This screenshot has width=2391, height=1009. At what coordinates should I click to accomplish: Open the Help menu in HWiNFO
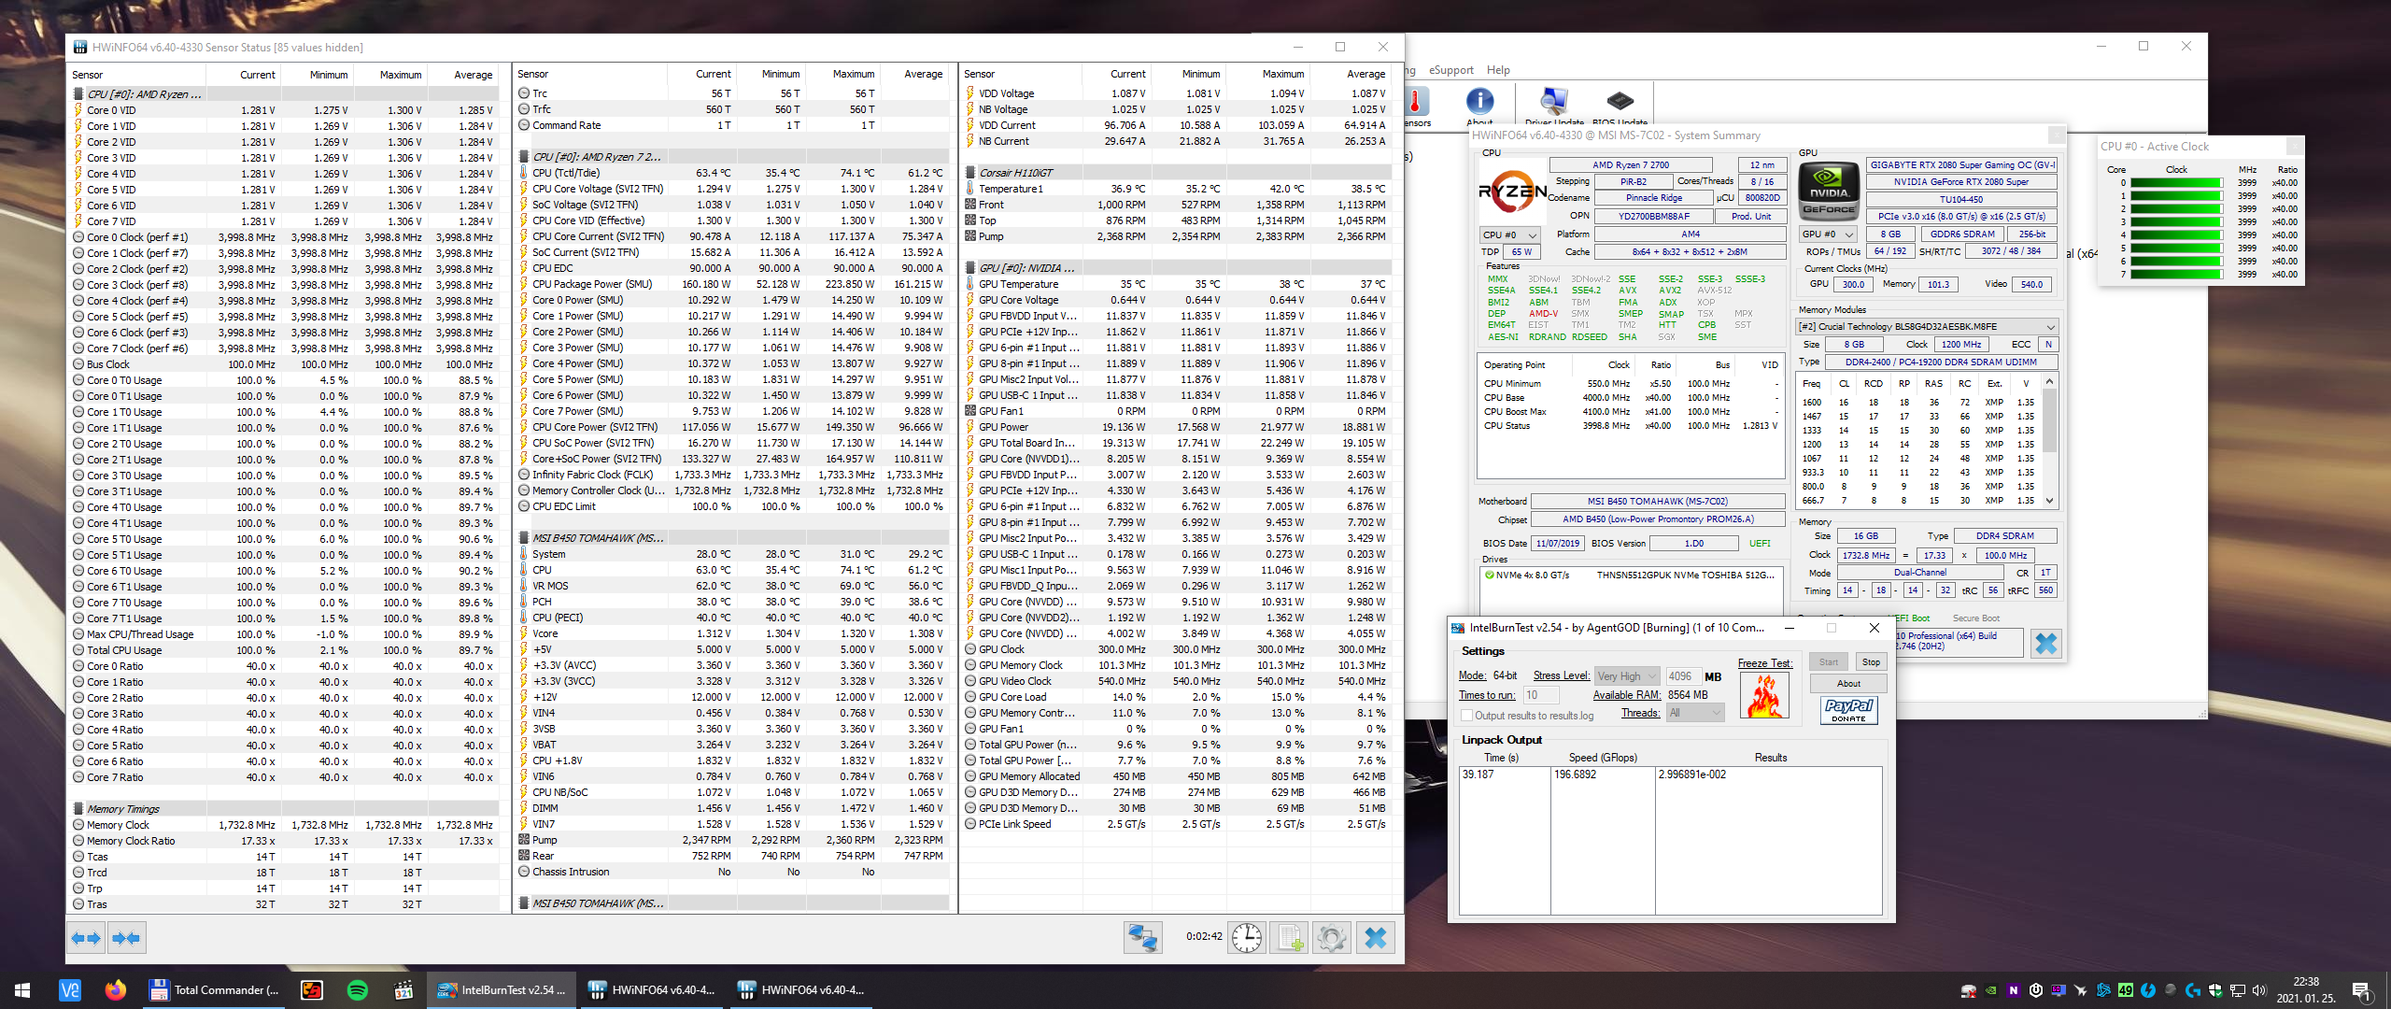click(x=1498, y=70)
